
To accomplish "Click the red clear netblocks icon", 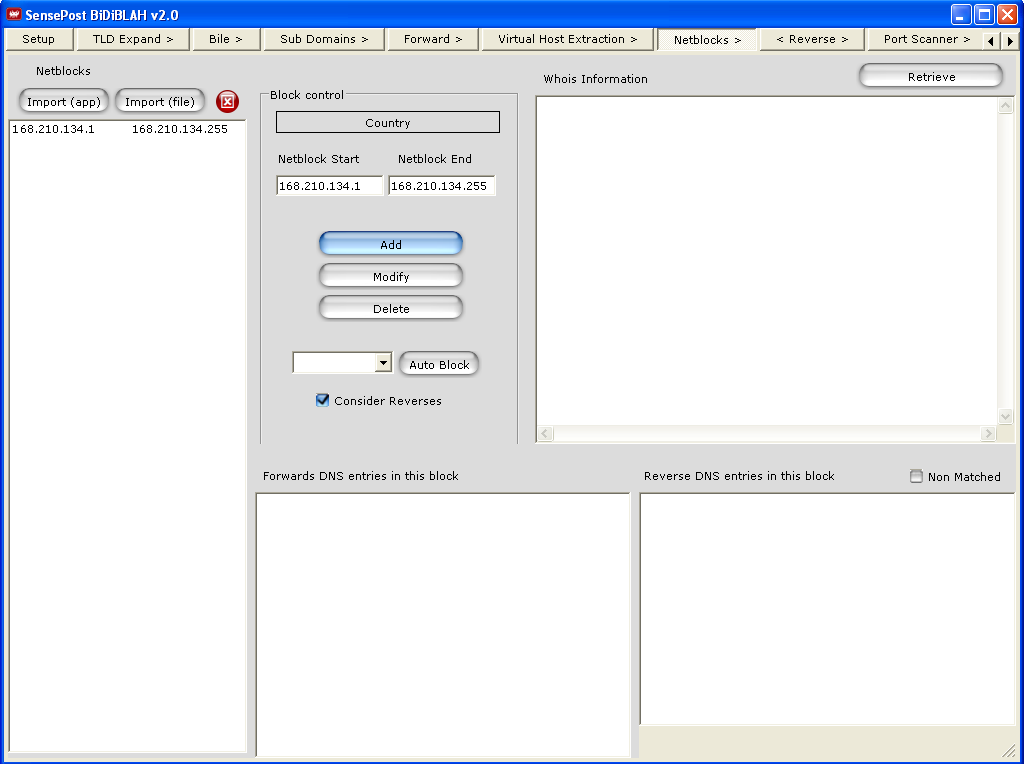I will 228,102.
